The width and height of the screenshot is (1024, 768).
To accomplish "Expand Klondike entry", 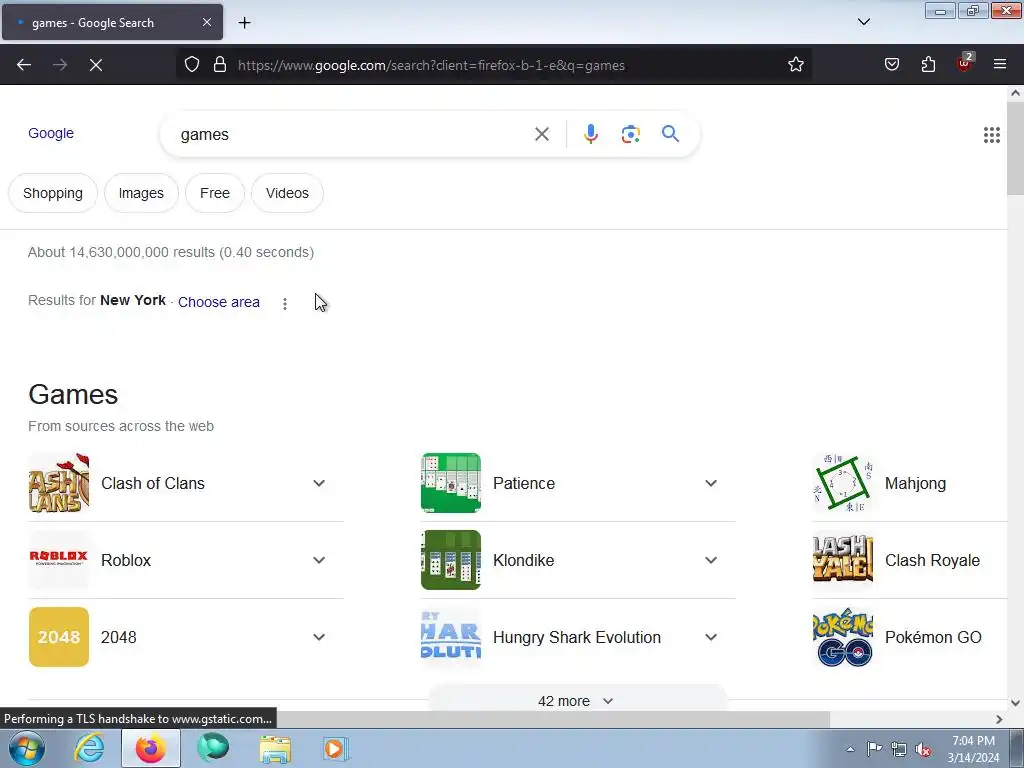I will (x=711, y=560).
